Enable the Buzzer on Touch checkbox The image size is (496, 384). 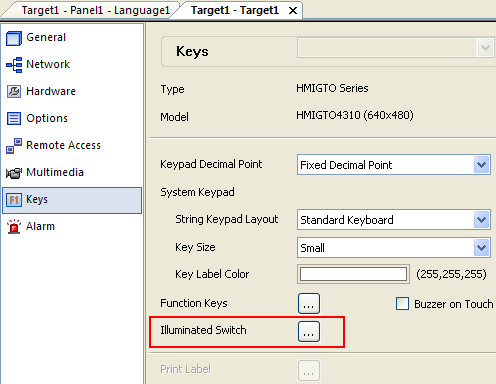pos(402,304)
